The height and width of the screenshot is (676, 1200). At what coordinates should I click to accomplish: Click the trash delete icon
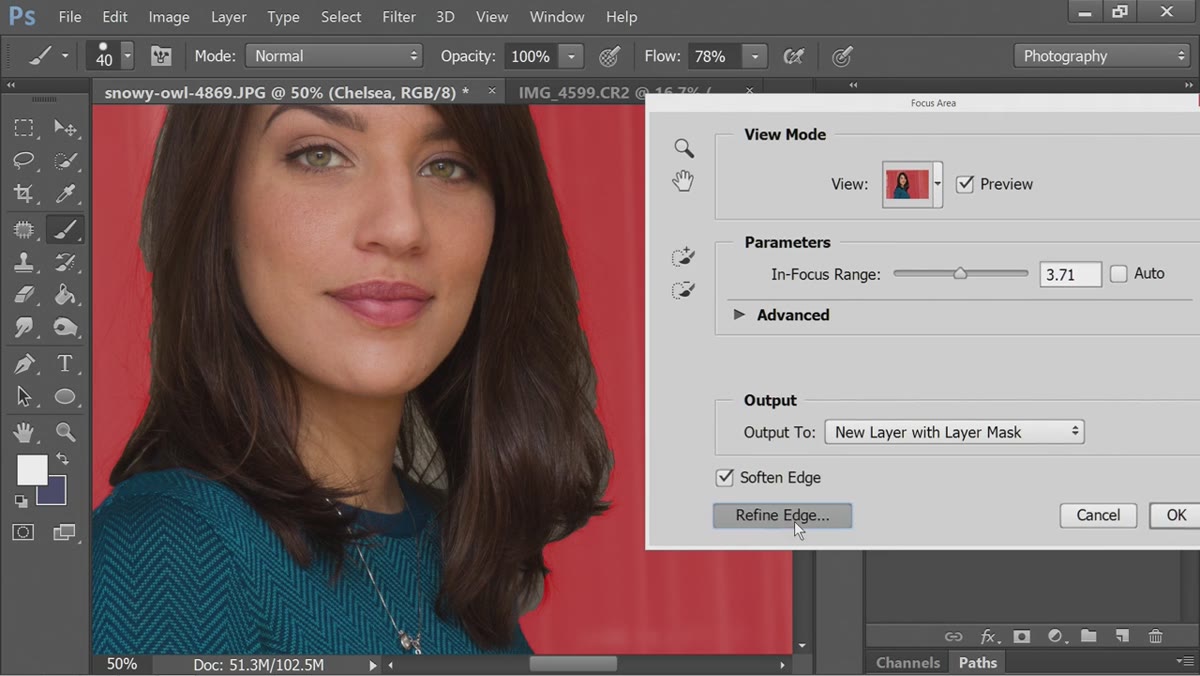[1155, 636]
